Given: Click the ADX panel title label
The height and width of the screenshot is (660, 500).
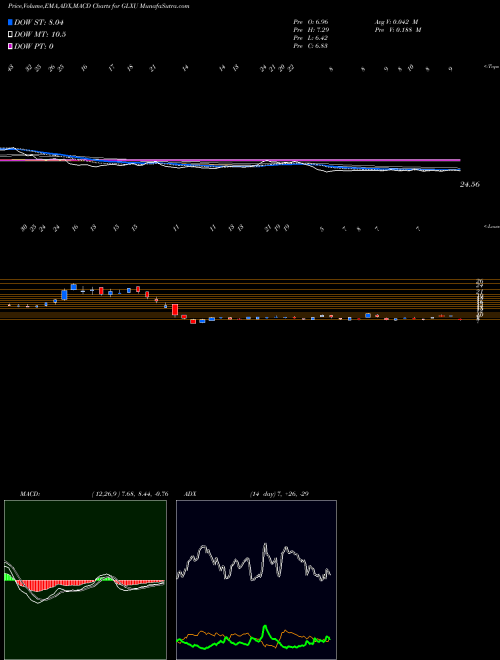Looking at the screenshot, I should click(x=191, y=494).
